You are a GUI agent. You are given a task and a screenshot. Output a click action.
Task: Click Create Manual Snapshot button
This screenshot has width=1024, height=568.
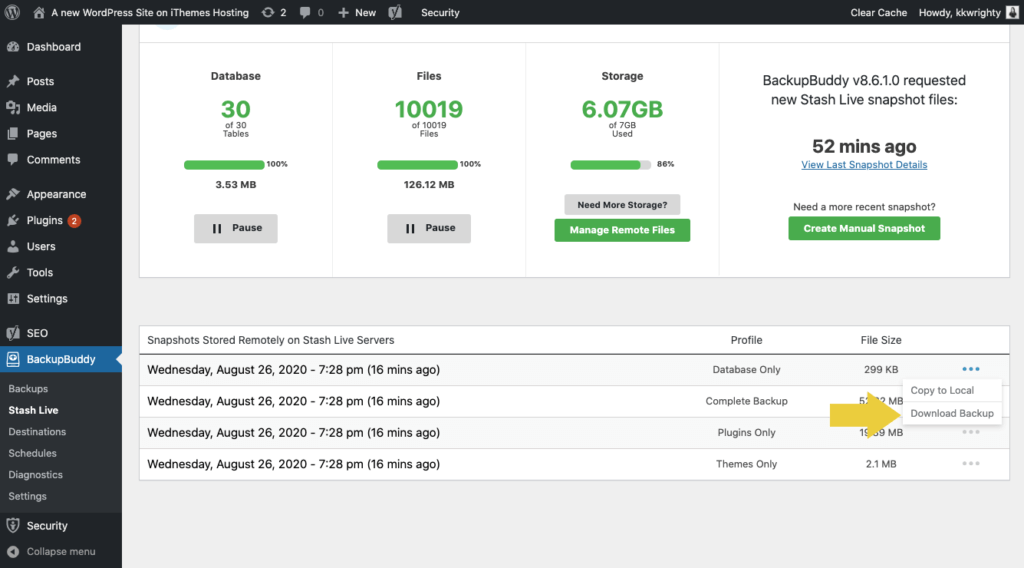click(864, 229)
